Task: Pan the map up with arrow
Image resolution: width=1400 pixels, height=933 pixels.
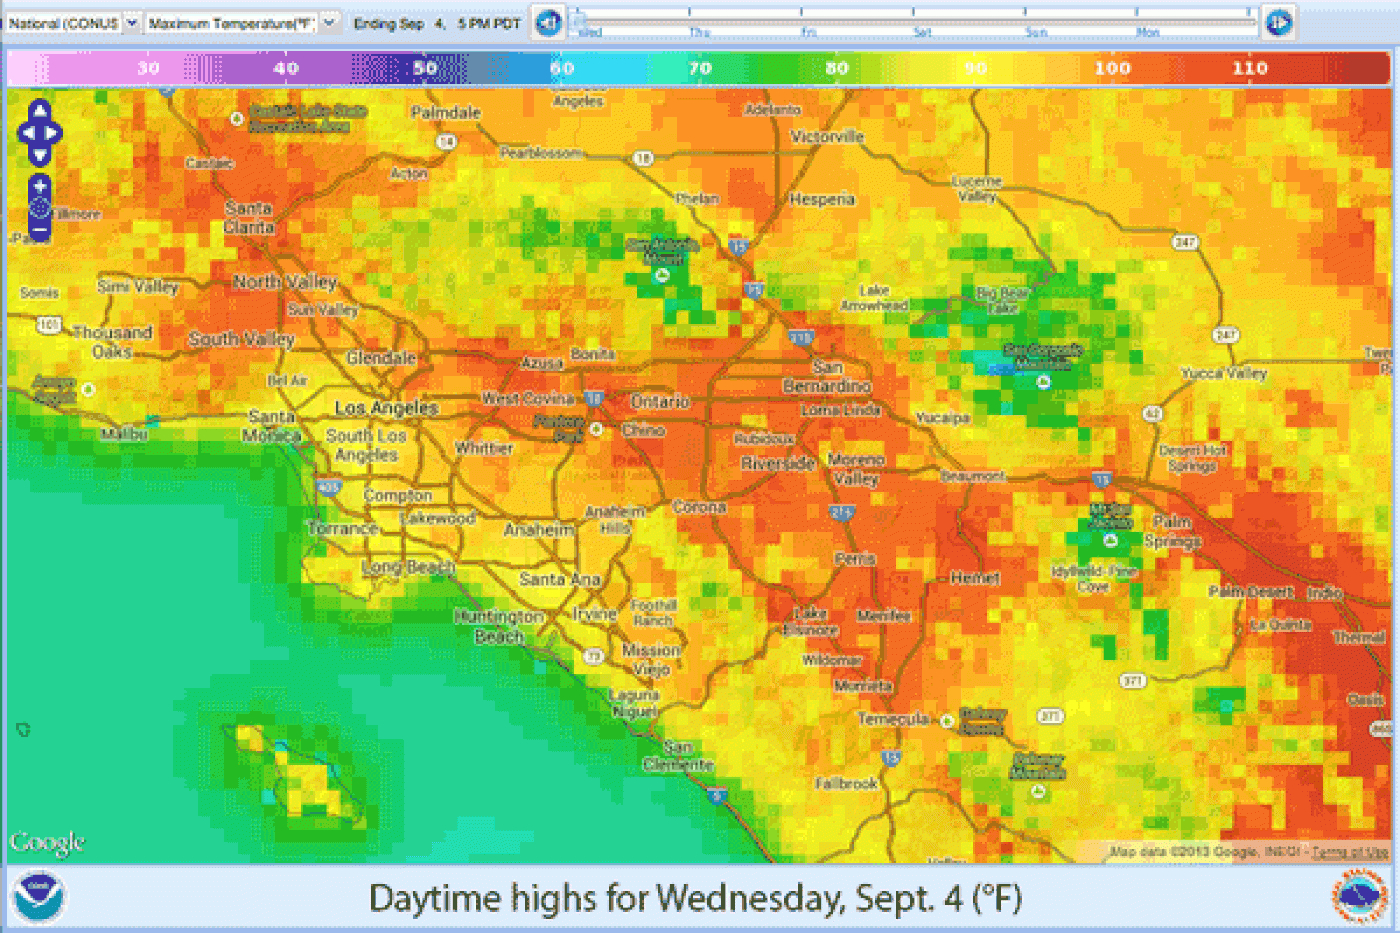Action: [39, 109]
